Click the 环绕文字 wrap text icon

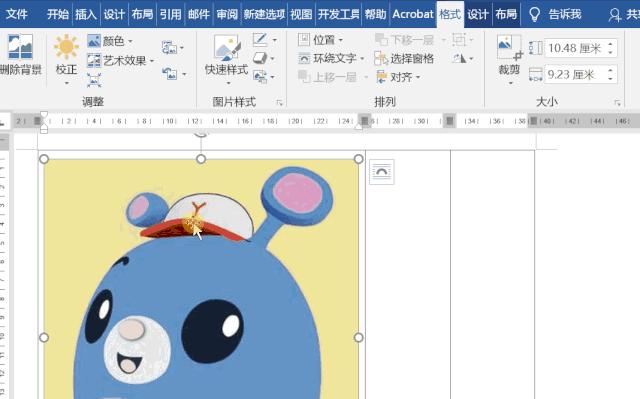(304, 58)
